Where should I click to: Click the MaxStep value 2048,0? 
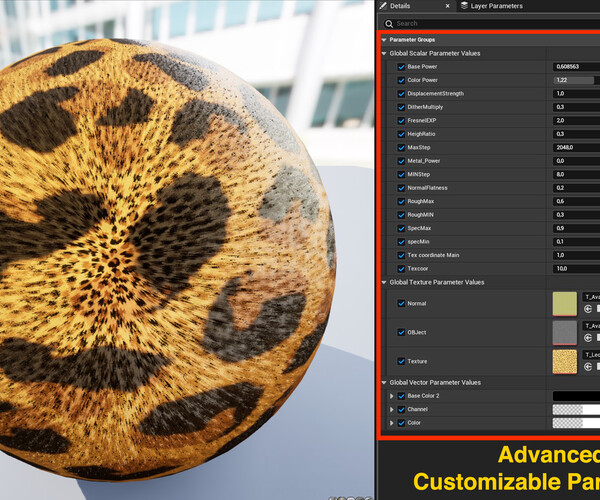576,147
